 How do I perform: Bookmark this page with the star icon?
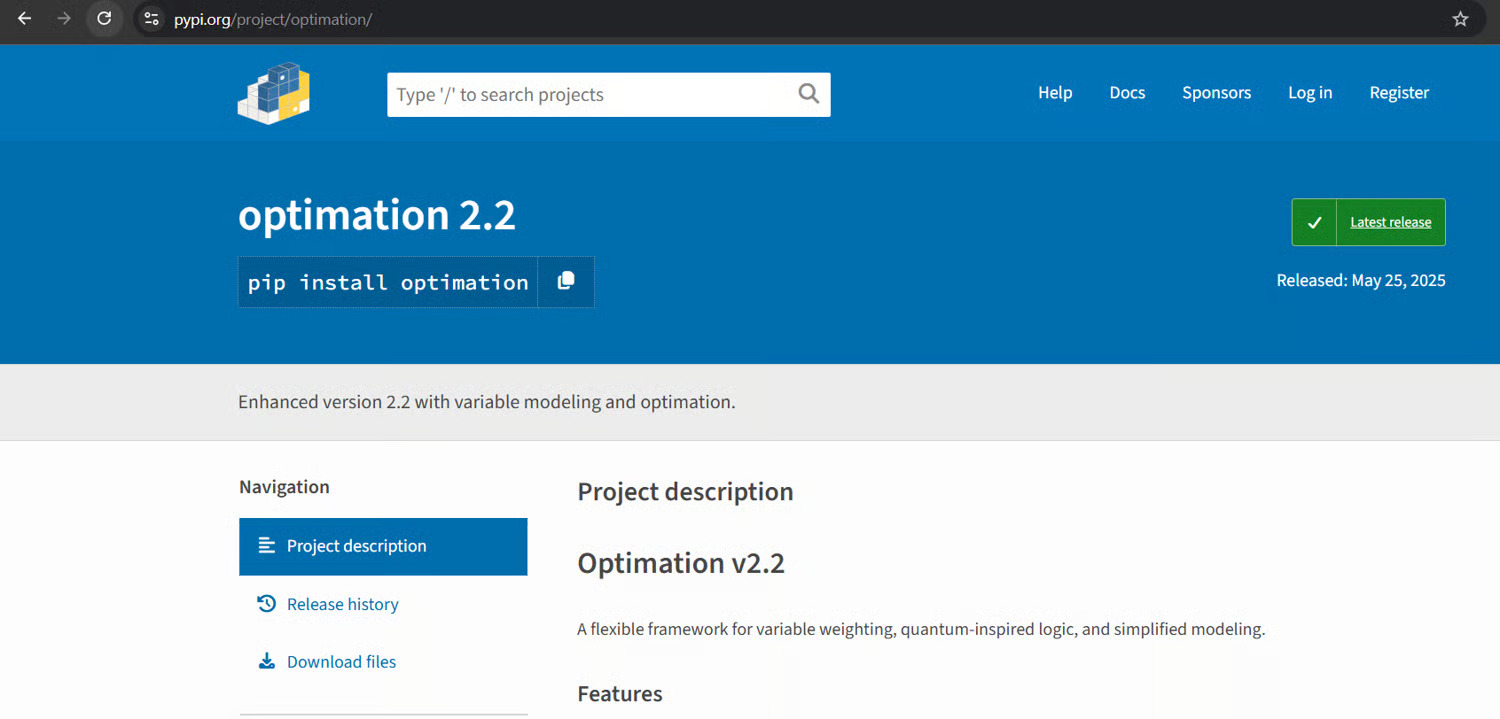(x=1460, y=18)
